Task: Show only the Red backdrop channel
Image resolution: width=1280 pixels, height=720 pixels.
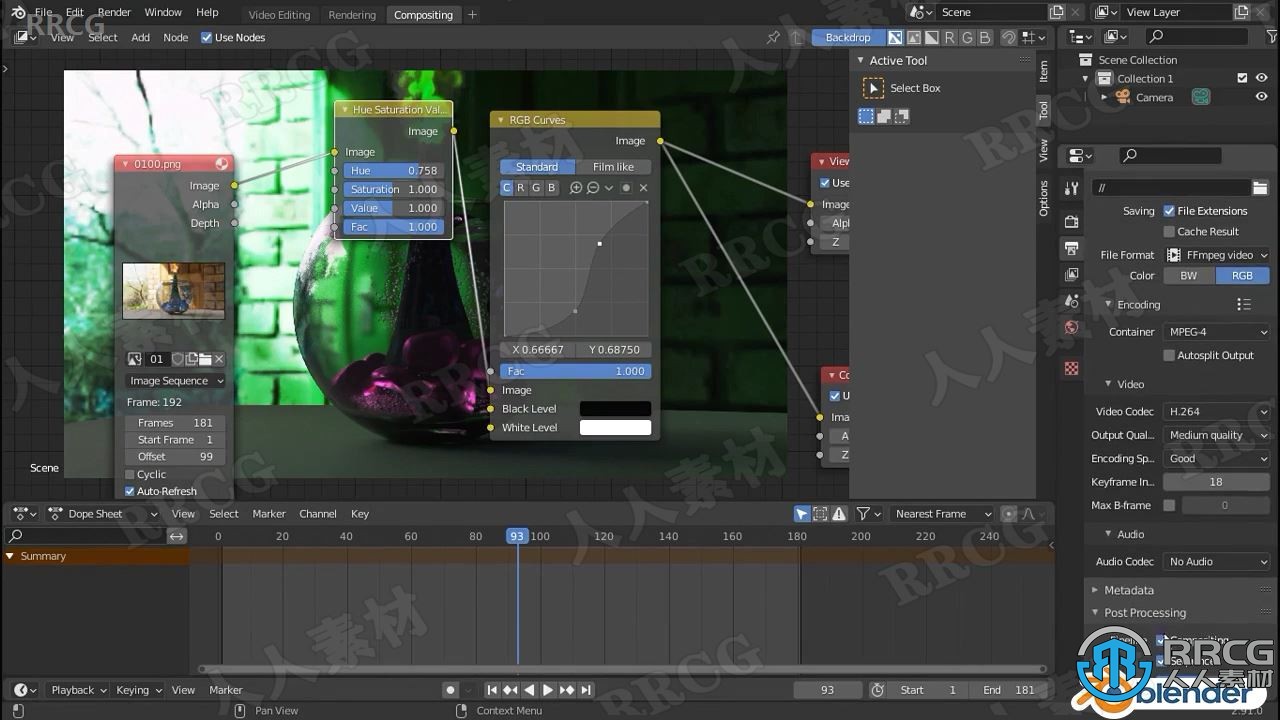Action: 950,37
